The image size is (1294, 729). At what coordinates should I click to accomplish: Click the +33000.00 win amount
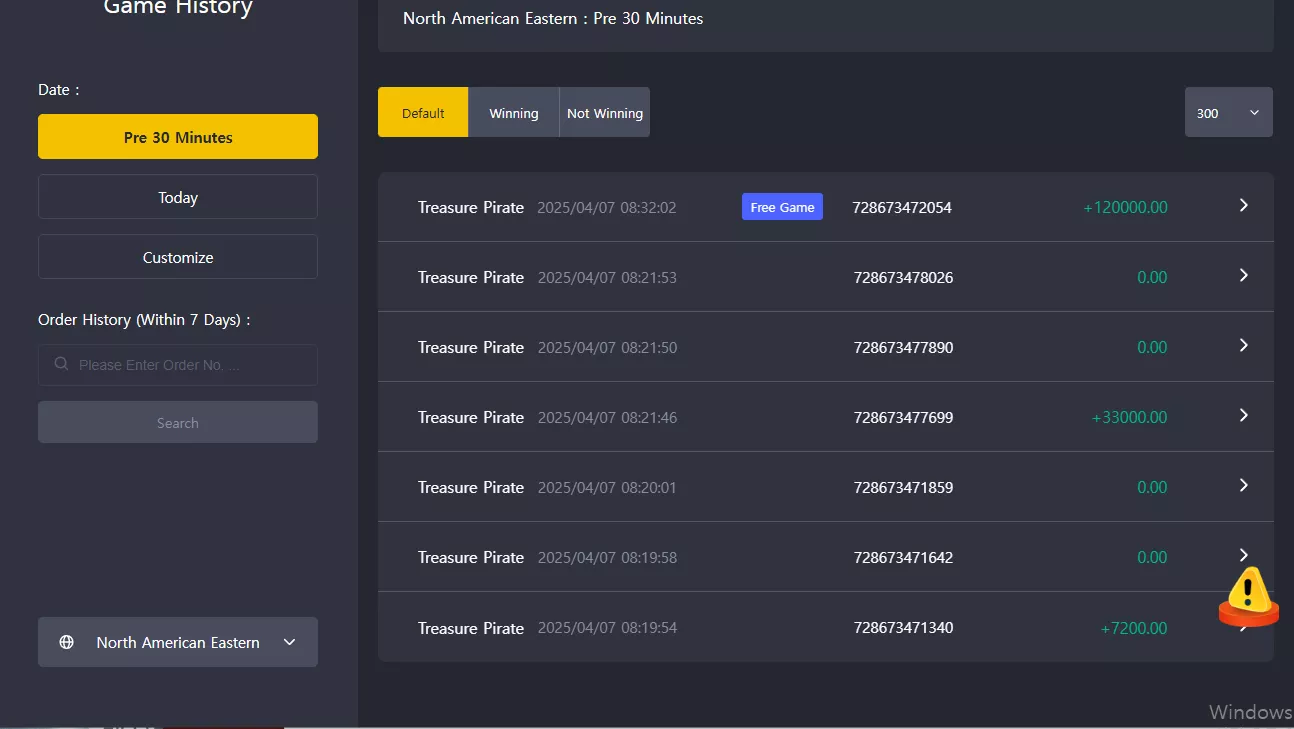[1129, 418]
